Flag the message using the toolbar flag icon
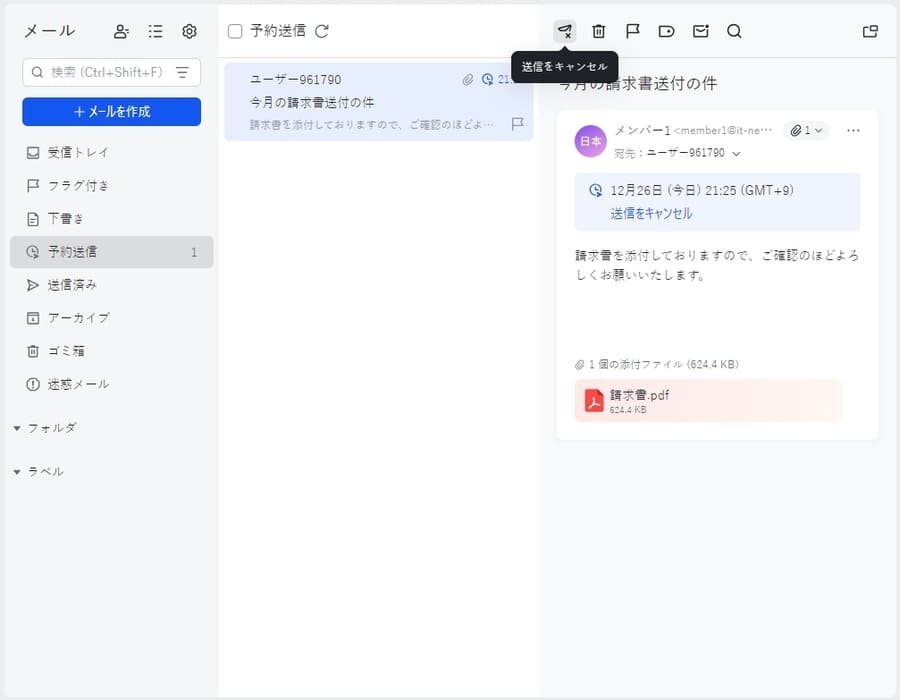 tap(633, 31)
